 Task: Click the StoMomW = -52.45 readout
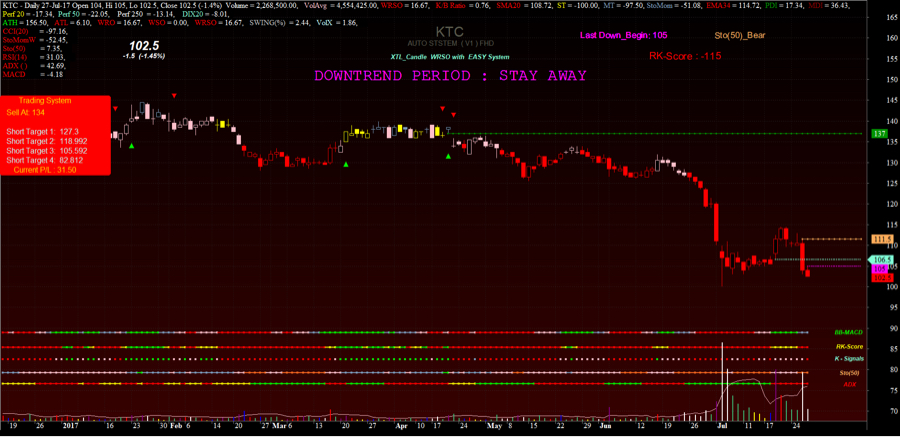(34, 40)
